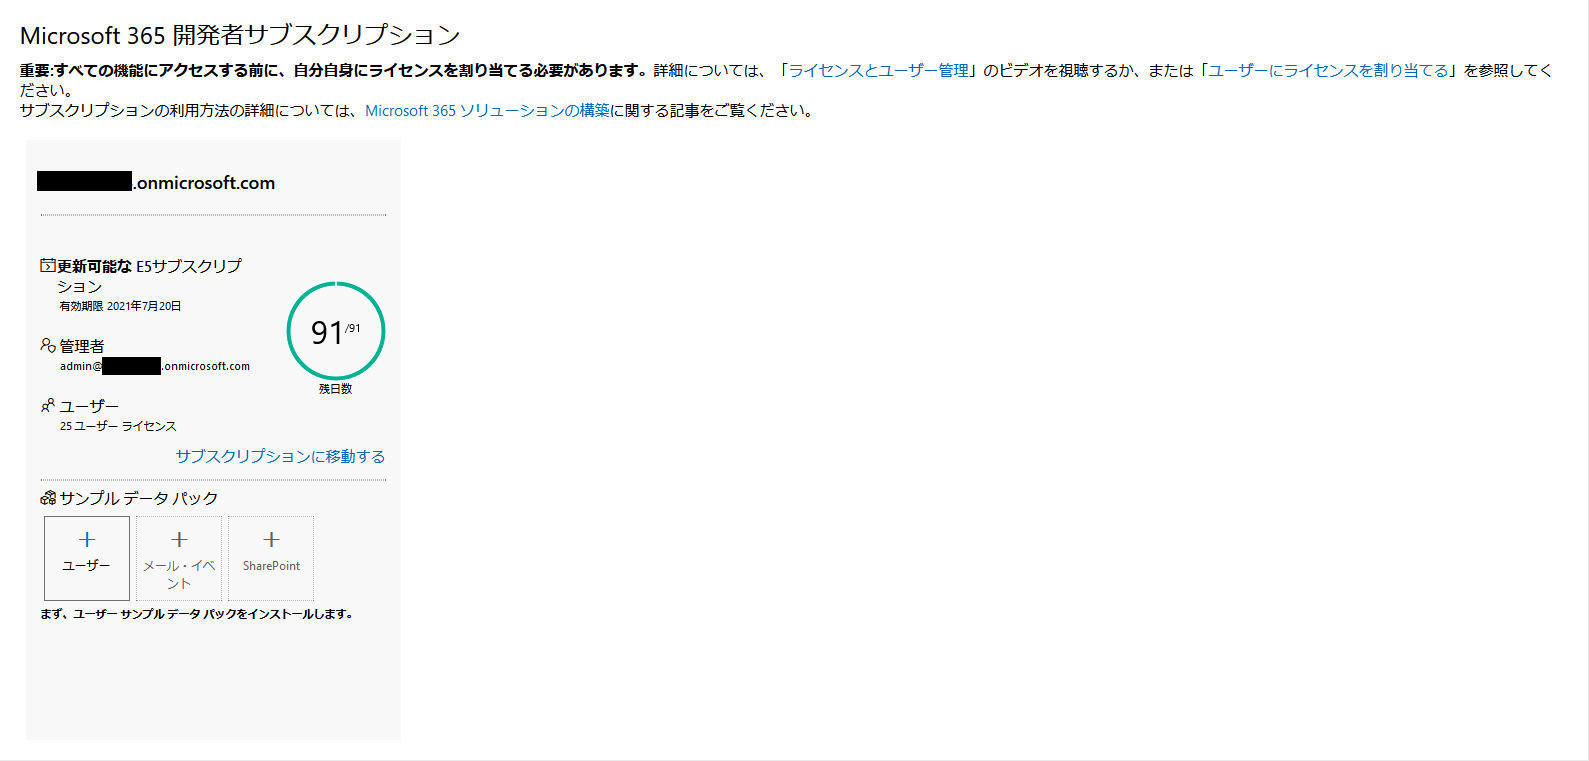This screenshot has width=1589, height=761.
Task: Click the plus icon in メール・イベント tile
Action: (x=179, y=540)
